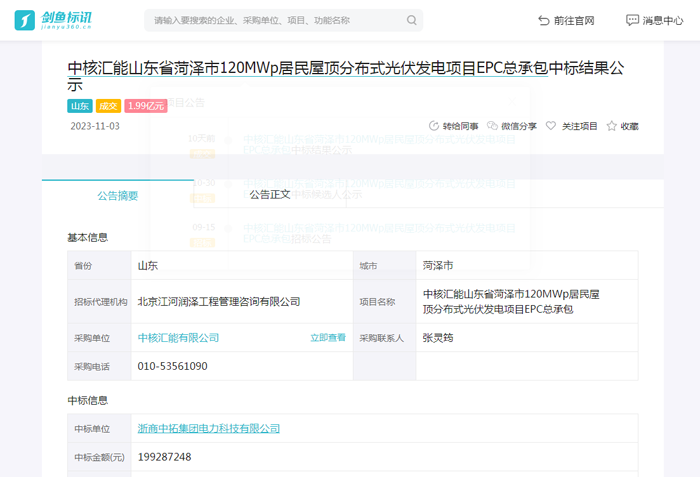Click the star icon for 收藏
Image resolution: width=700 pixels, height=477 pixels.
click(x=612, y=126)
